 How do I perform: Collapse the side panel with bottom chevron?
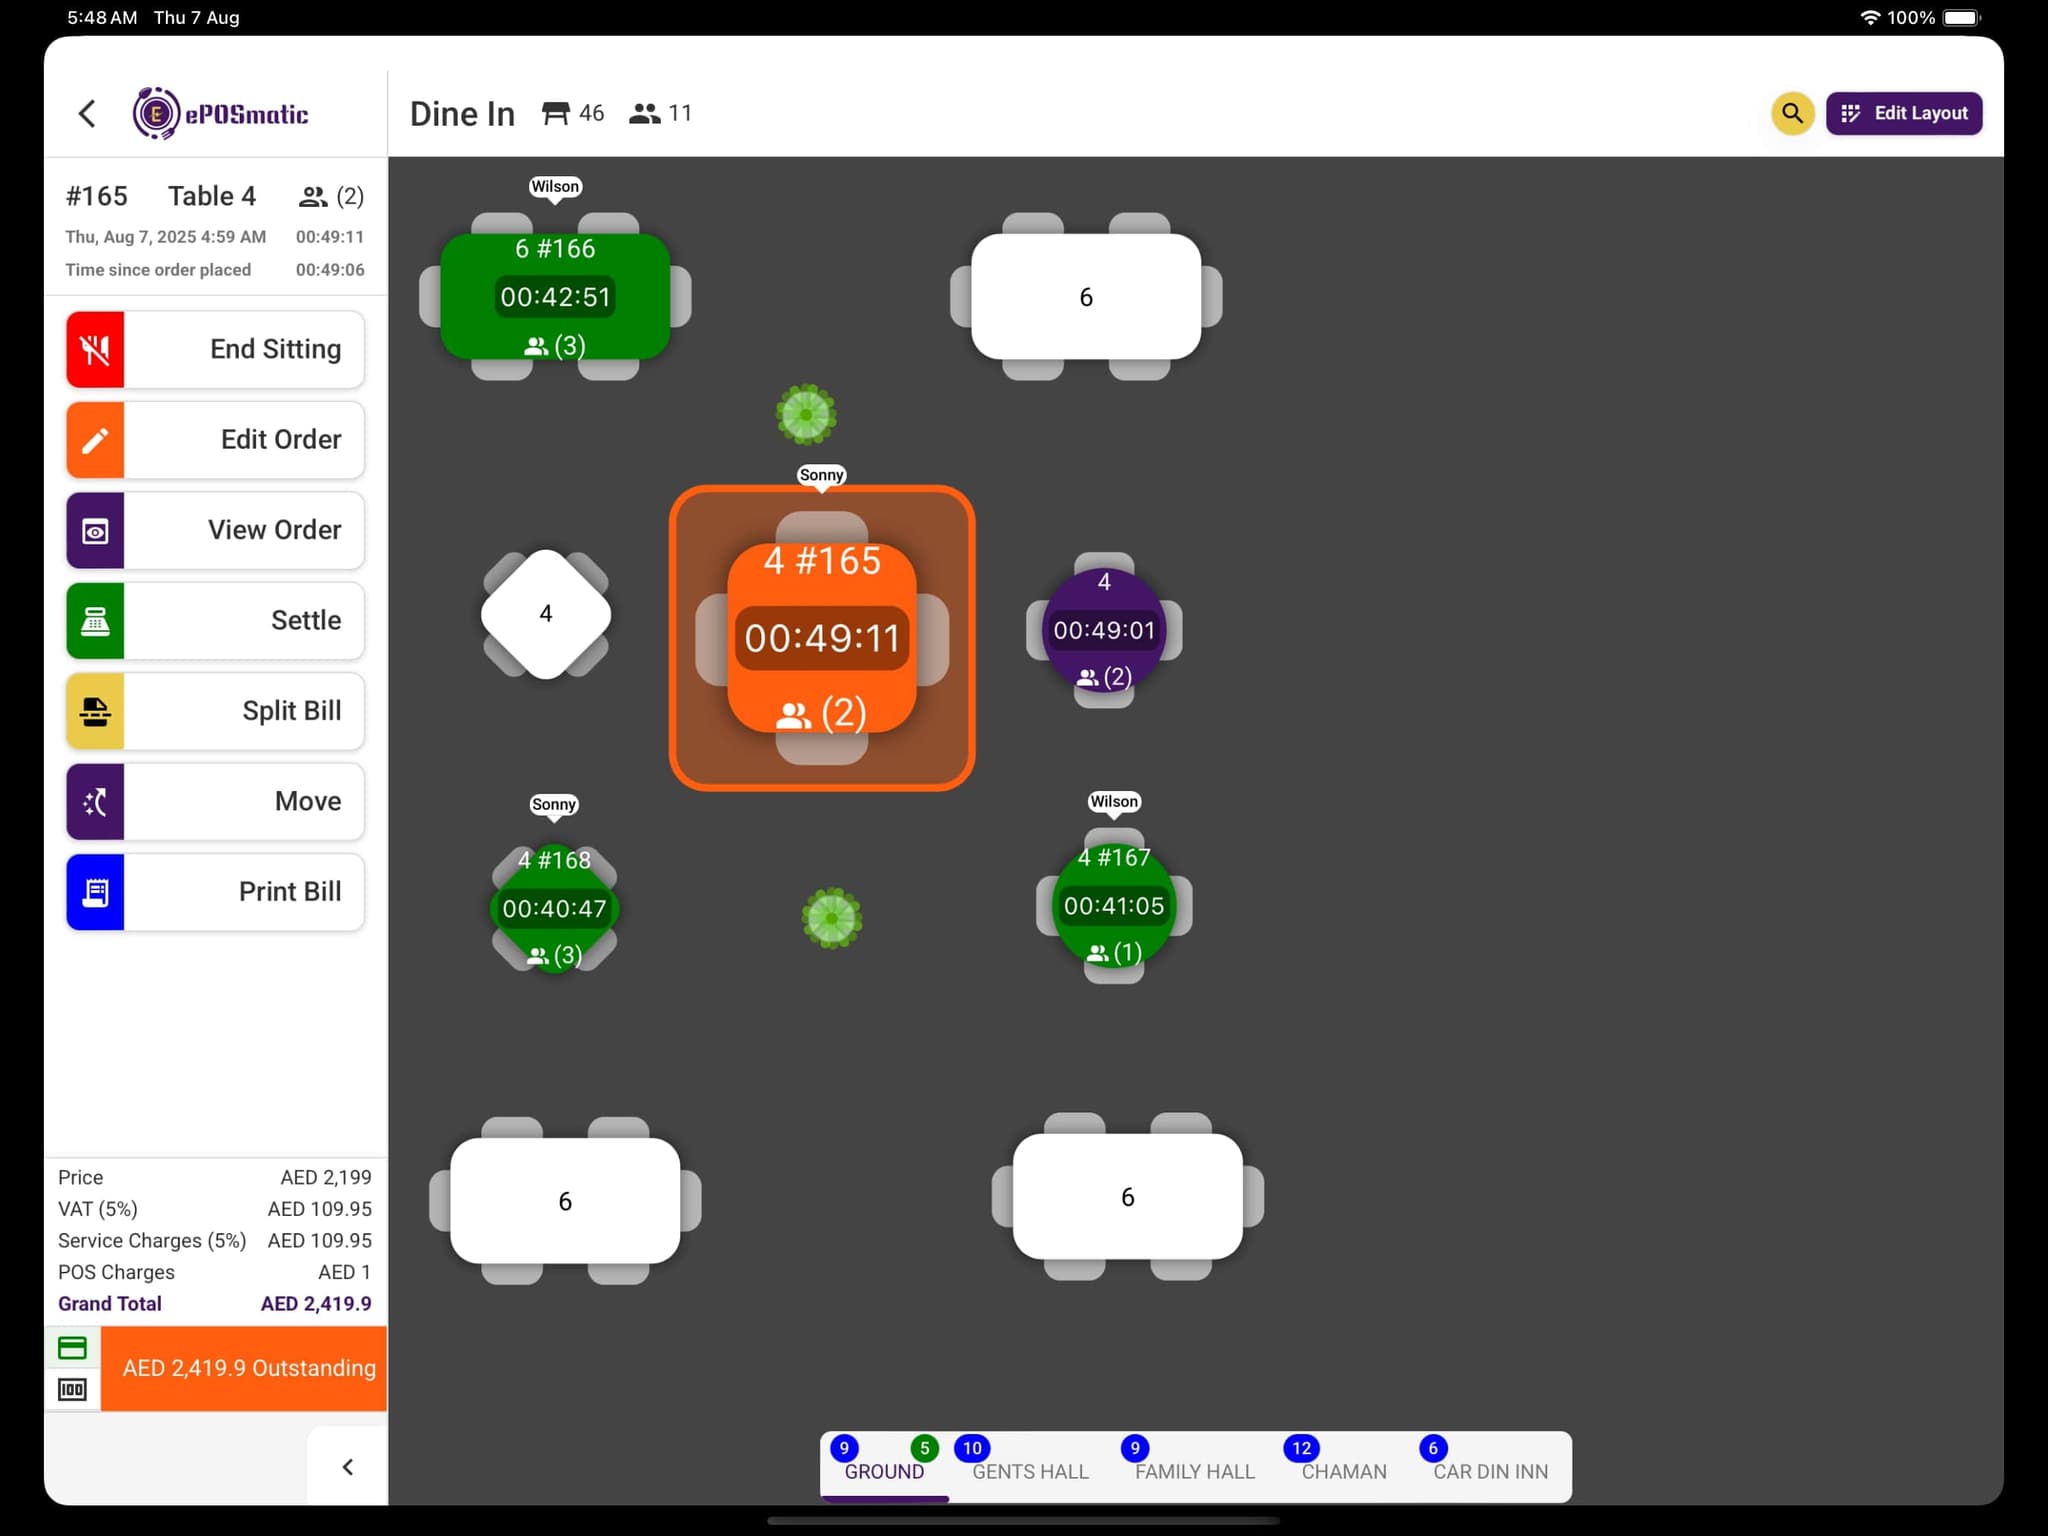tap(347, 1467)
